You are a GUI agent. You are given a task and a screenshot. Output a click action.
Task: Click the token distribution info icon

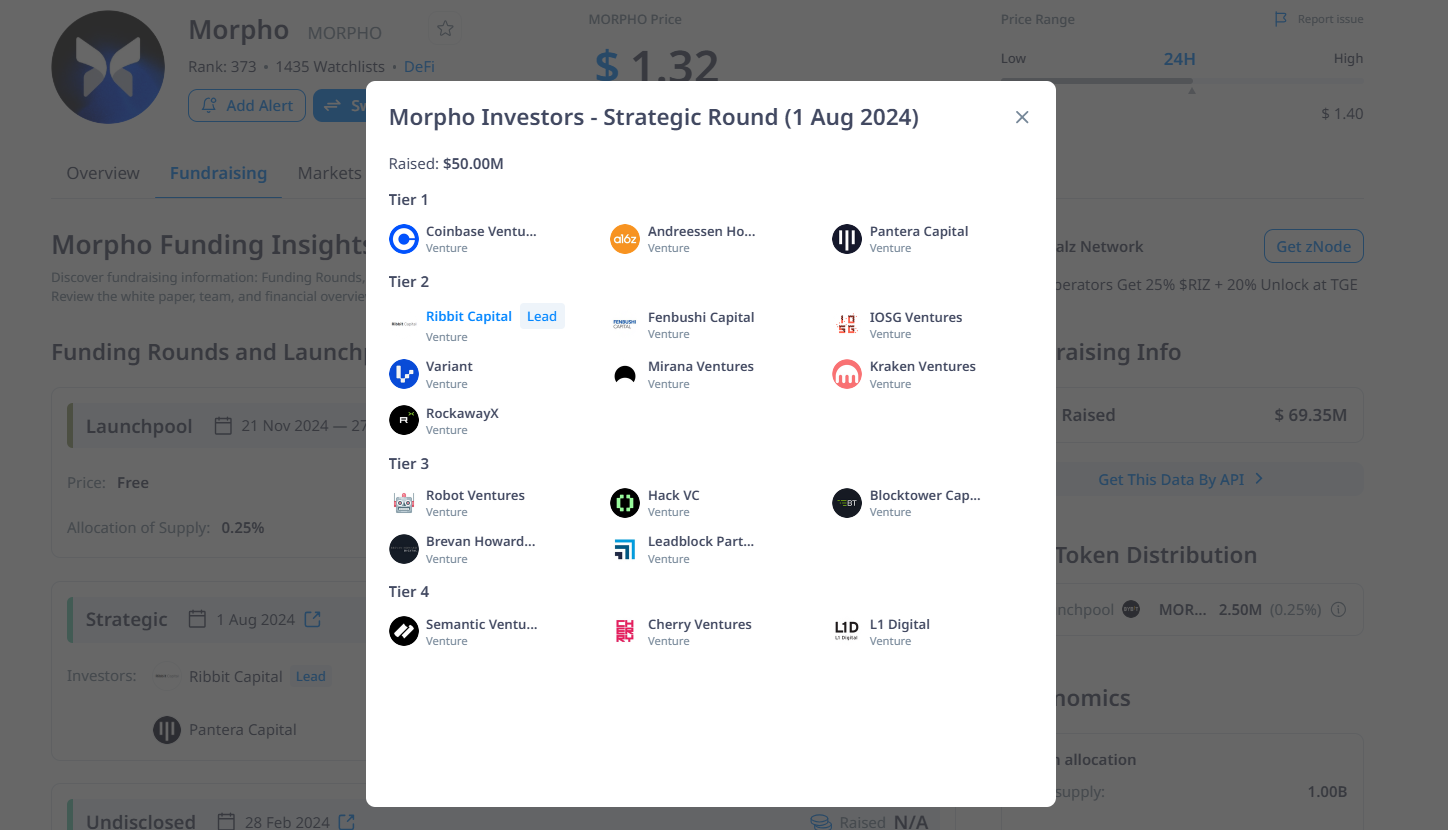pos(1339,609)
